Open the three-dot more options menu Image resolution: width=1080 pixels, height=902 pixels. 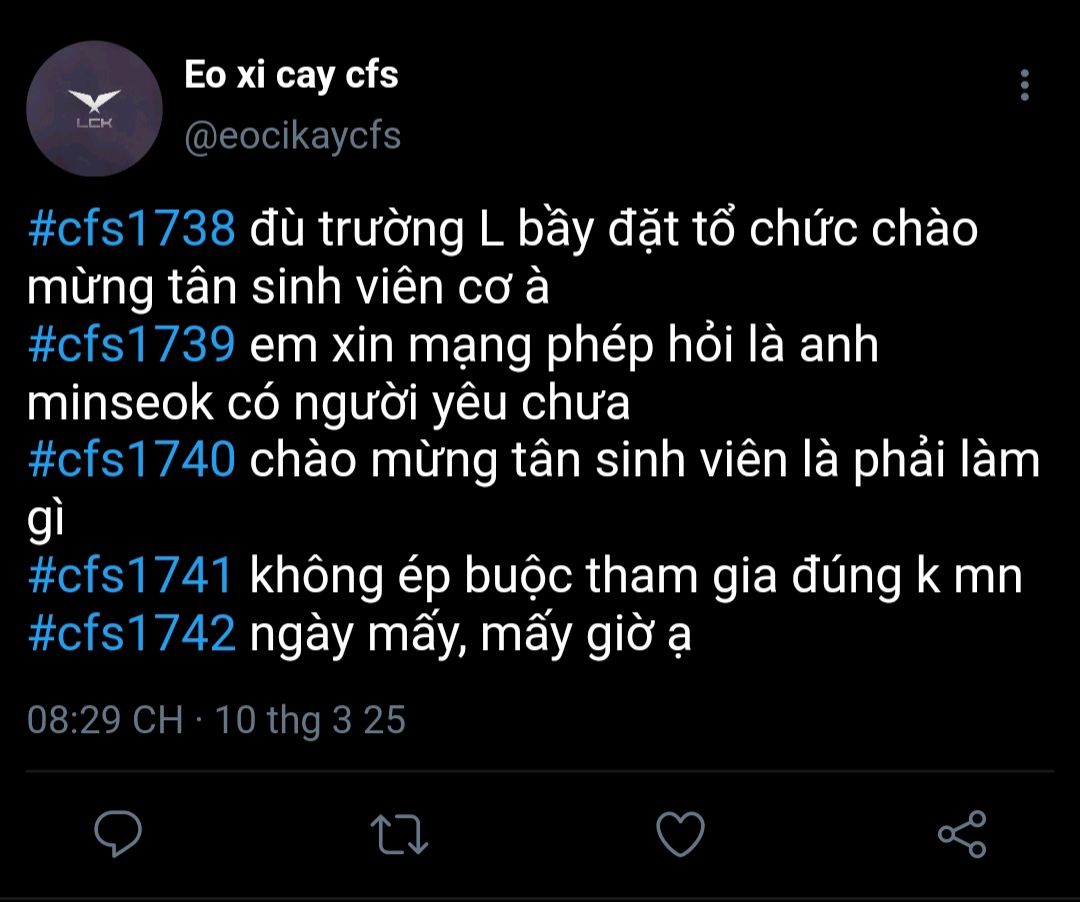click(x=1025, y=85)
